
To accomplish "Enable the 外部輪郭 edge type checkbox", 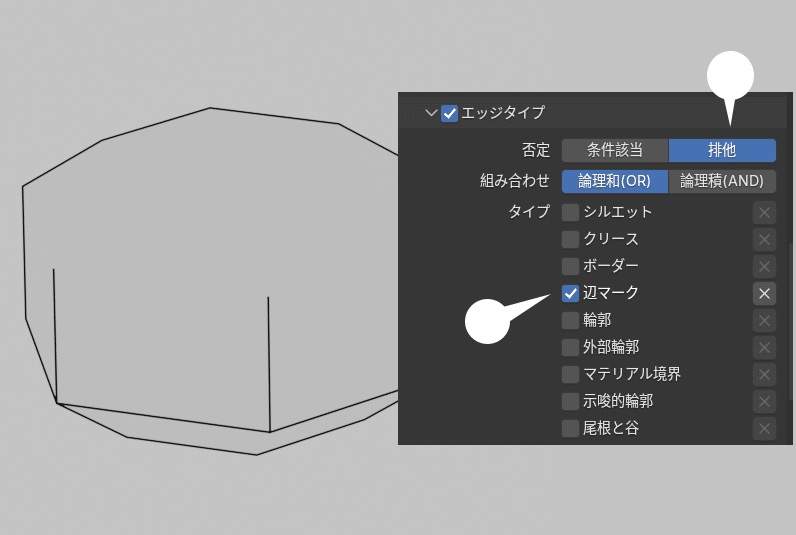I will pyautogui.click(x=570, y=348).
